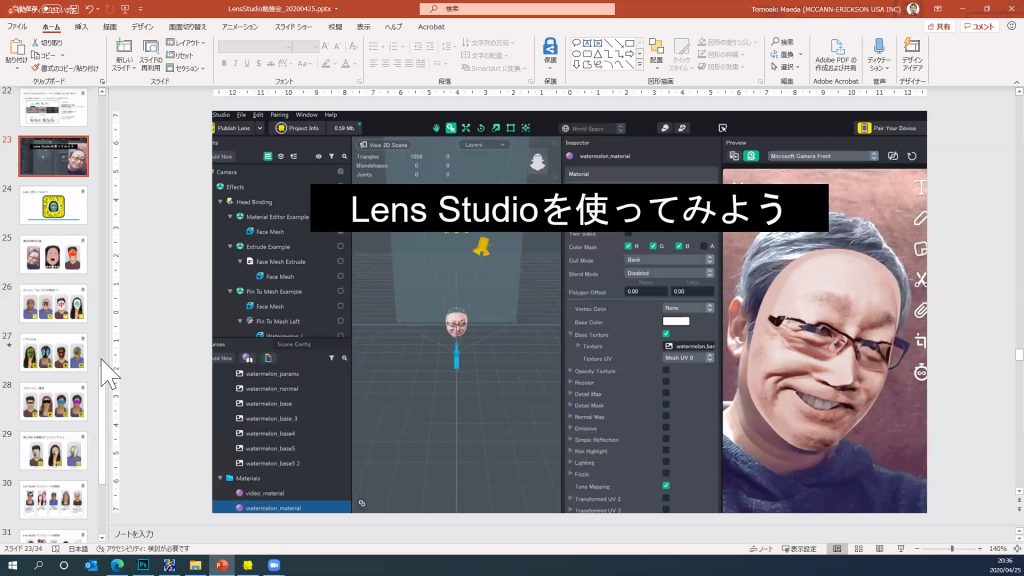Click the Paste (貼り付け) icon
The image size is (1024, 576).
click(16, 48)
